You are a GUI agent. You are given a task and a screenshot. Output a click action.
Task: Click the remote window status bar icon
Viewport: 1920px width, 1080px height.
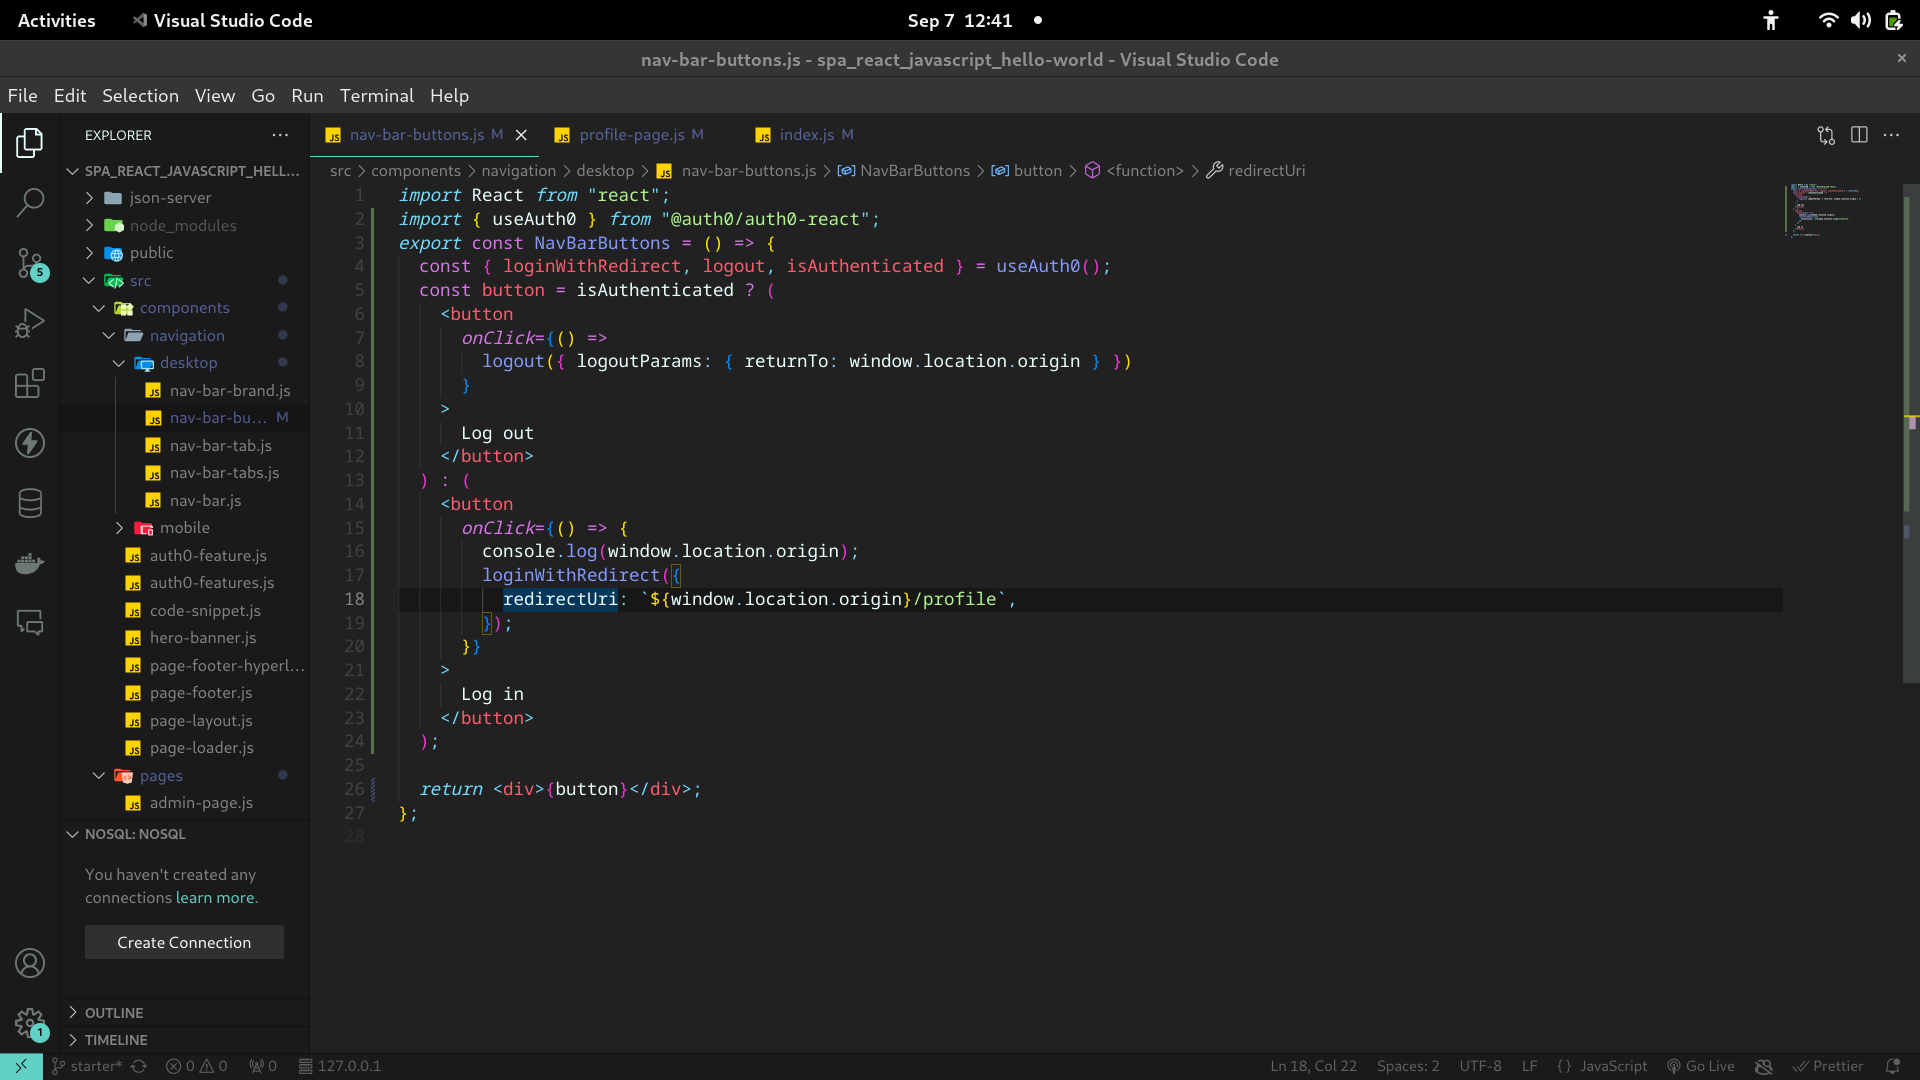(x=21, y=1066)
